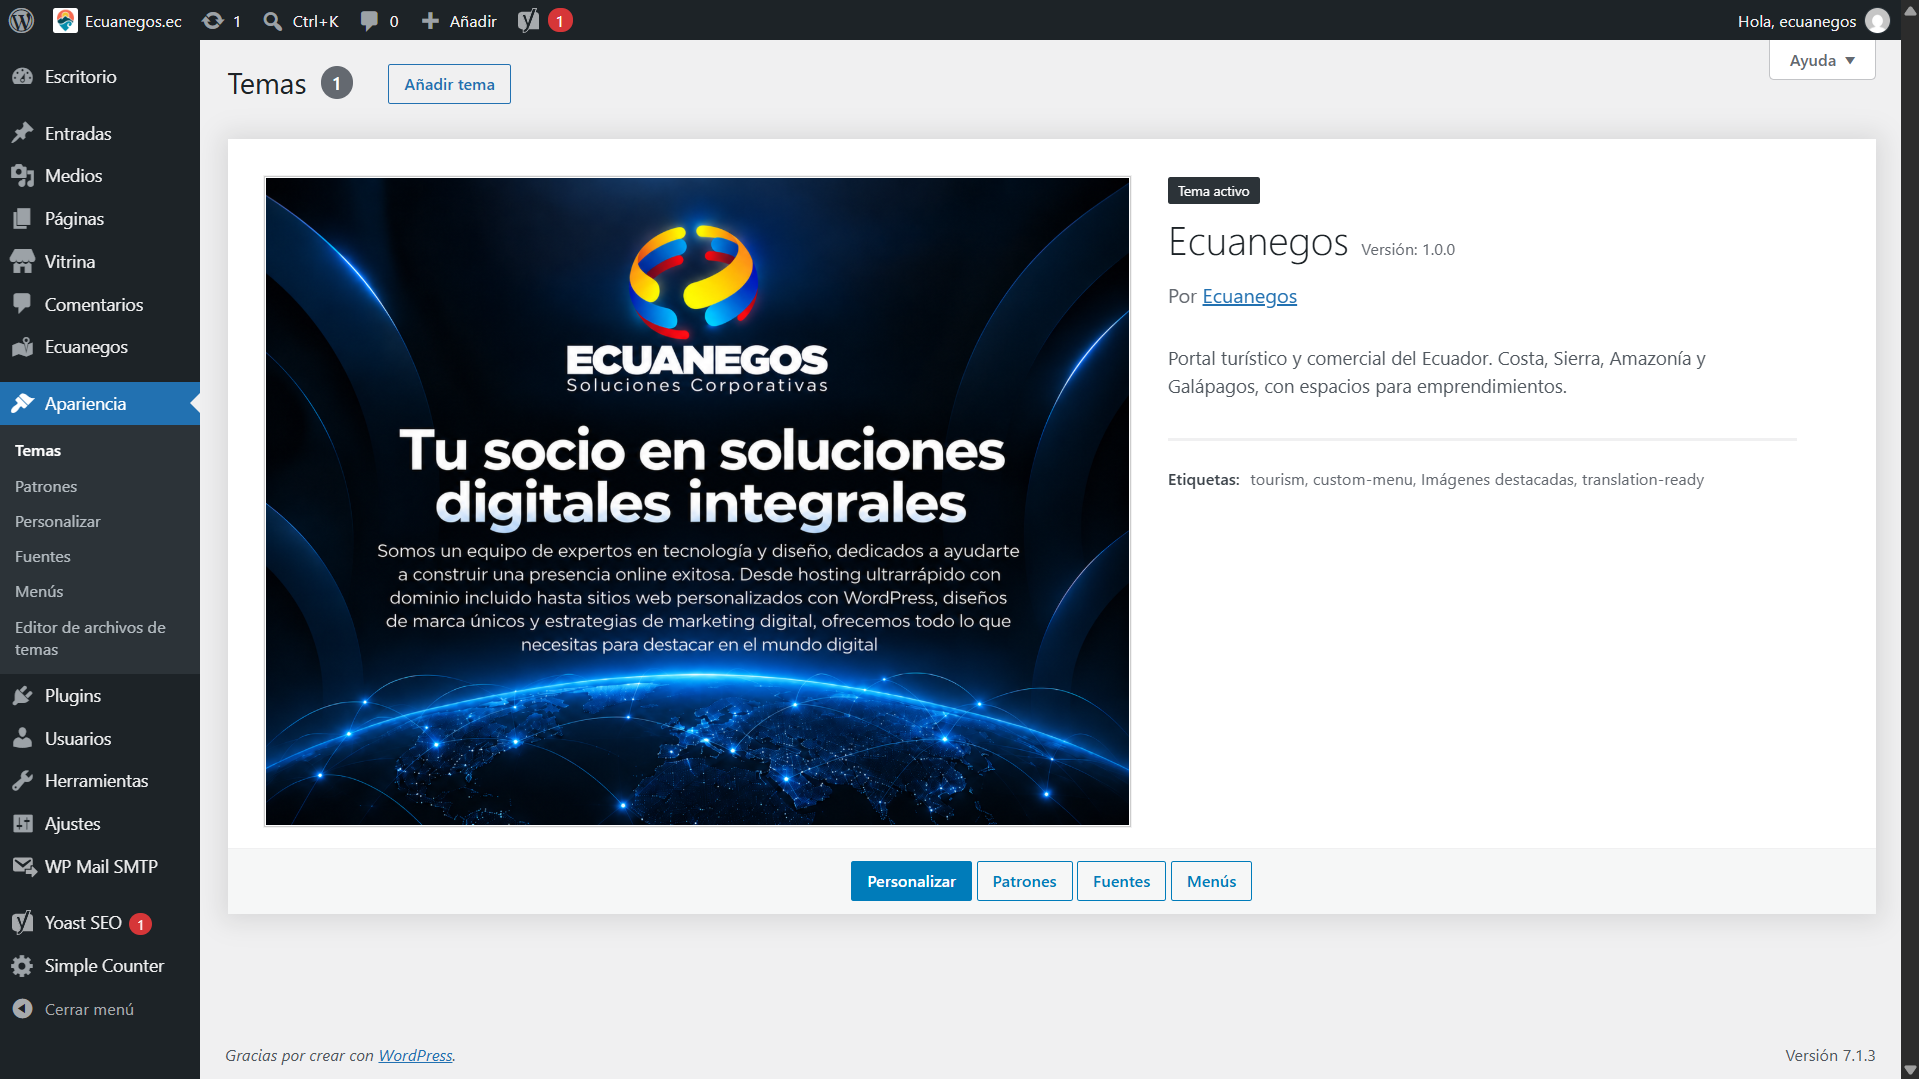
Task: Open the comments bubble icon in admin bar
Action: (x=370, y=21)
